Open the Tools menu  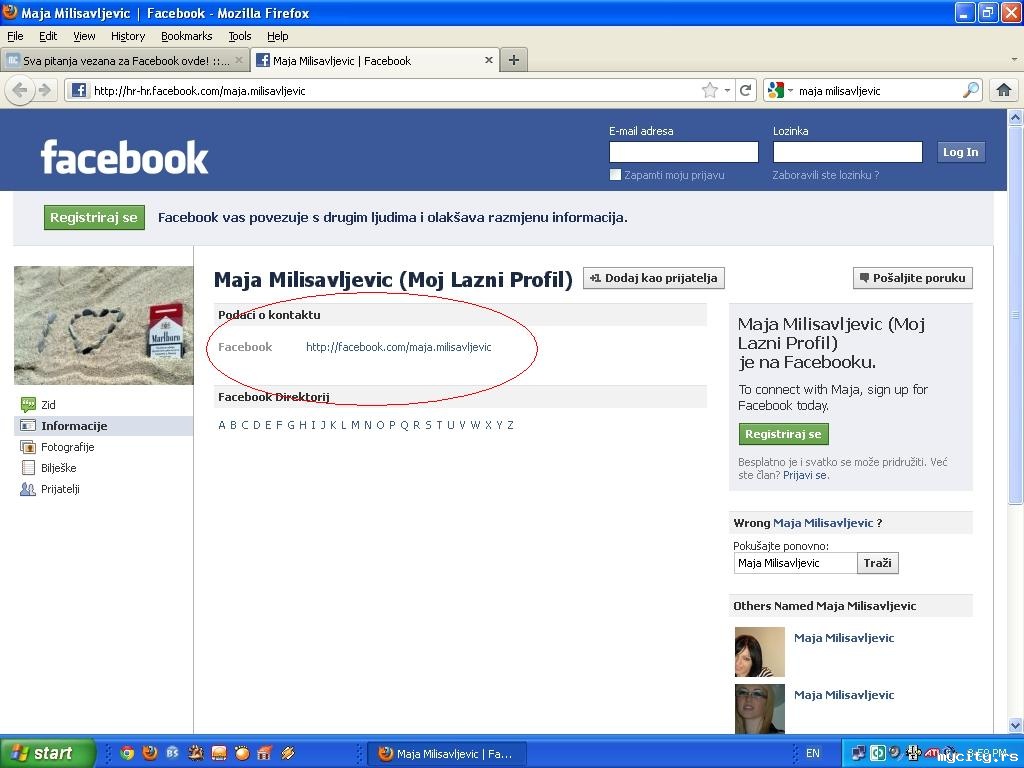[x=240, y=36]
